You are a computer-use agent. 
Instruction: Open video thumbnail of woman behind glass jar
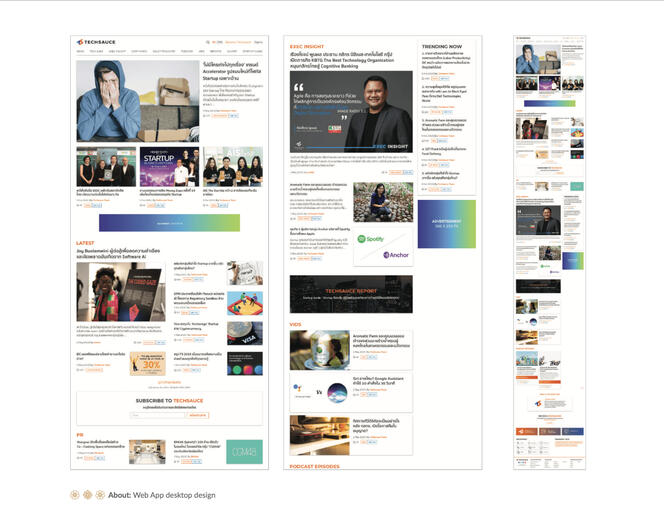(x=320, y=350)
